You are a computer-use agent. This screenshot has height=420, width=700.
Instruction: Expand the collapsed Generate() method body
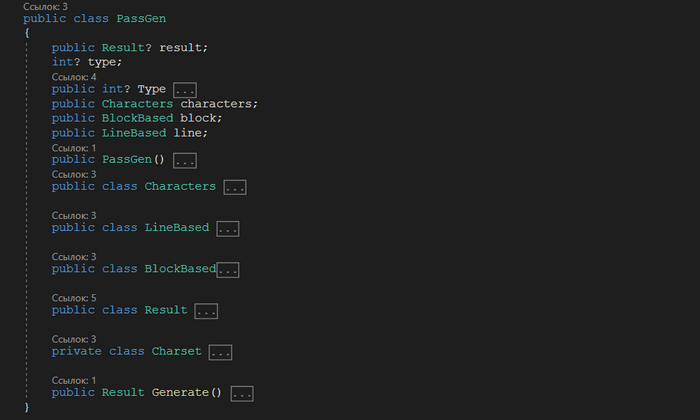coord(242,393)
